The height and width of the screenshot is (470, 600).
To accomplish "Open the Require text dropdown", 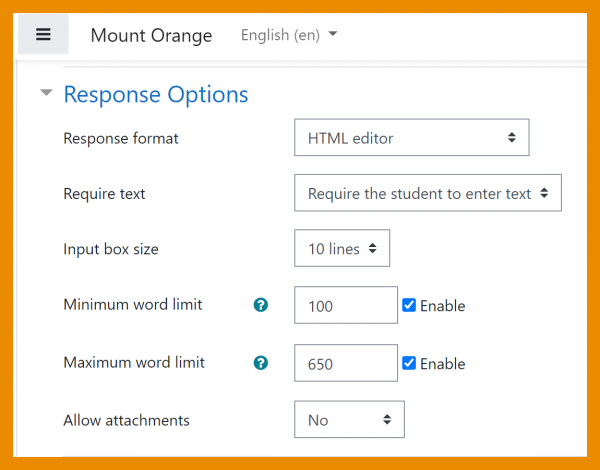I will pyautogui.click(x=428, y=193).
